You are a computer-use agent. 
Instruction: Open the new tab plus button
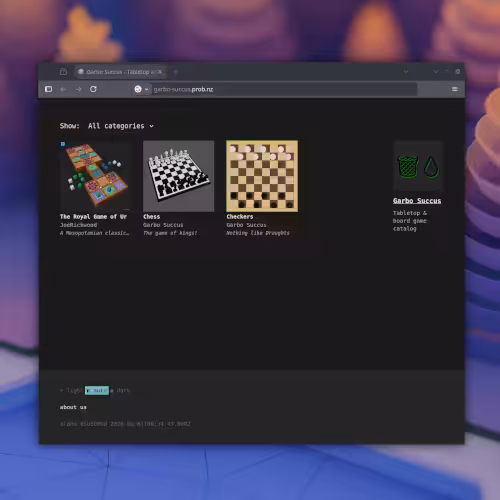[175, 72]
